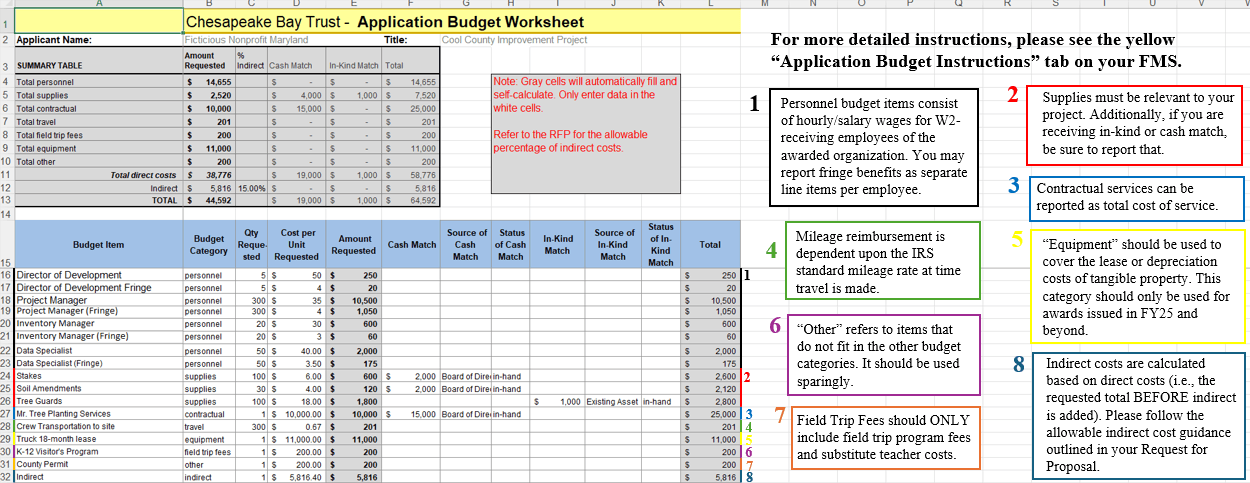The width and height of the screenshot is (1250, 483).
Task: Click column header M
Action: click(764, 5)
